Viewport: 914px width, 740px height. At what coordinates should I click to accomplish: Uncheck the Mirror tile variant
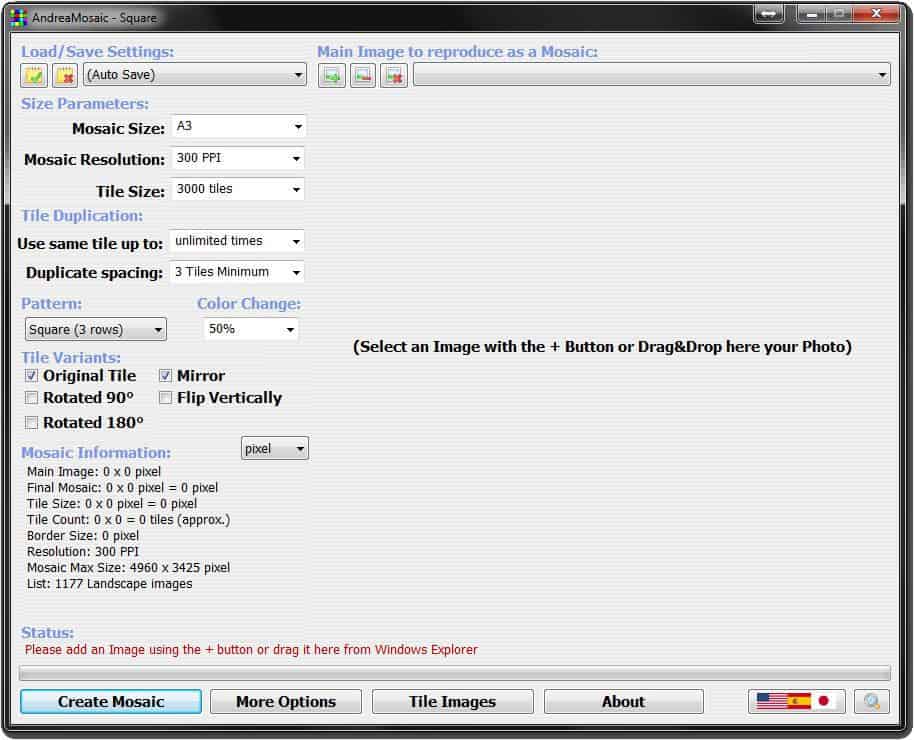[166, 376]
